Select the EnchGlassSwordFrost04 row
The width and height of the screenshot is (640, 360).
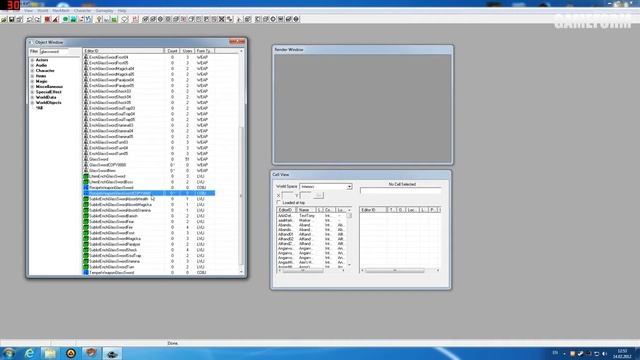click(149, 57)
